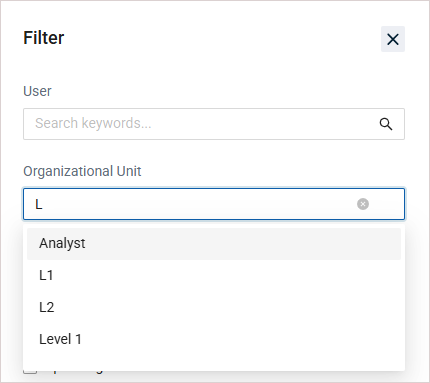
Task: Click the magnifier icon in User search
Action: pyautogui.click(x=386, y=124)
